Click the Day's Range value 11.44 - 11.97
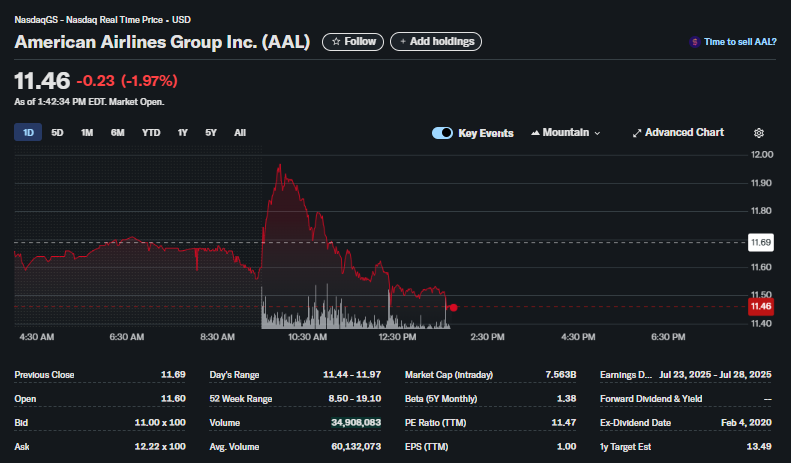 point(352,375)
